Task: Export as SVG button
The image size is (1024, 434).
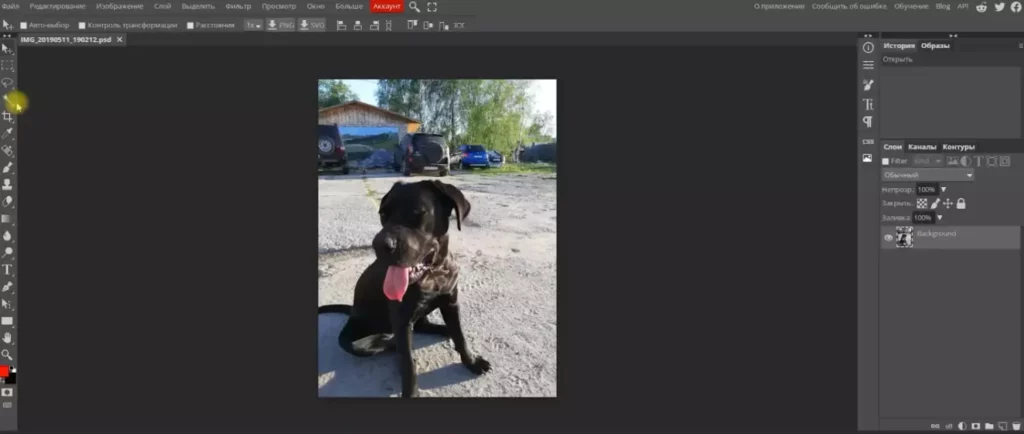Action: click(312, 25)
